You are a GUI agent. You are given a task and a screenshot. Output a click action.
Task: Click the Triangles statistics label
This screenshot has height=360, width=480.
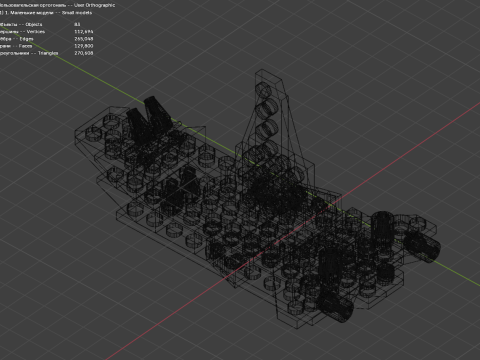(29, 53)
